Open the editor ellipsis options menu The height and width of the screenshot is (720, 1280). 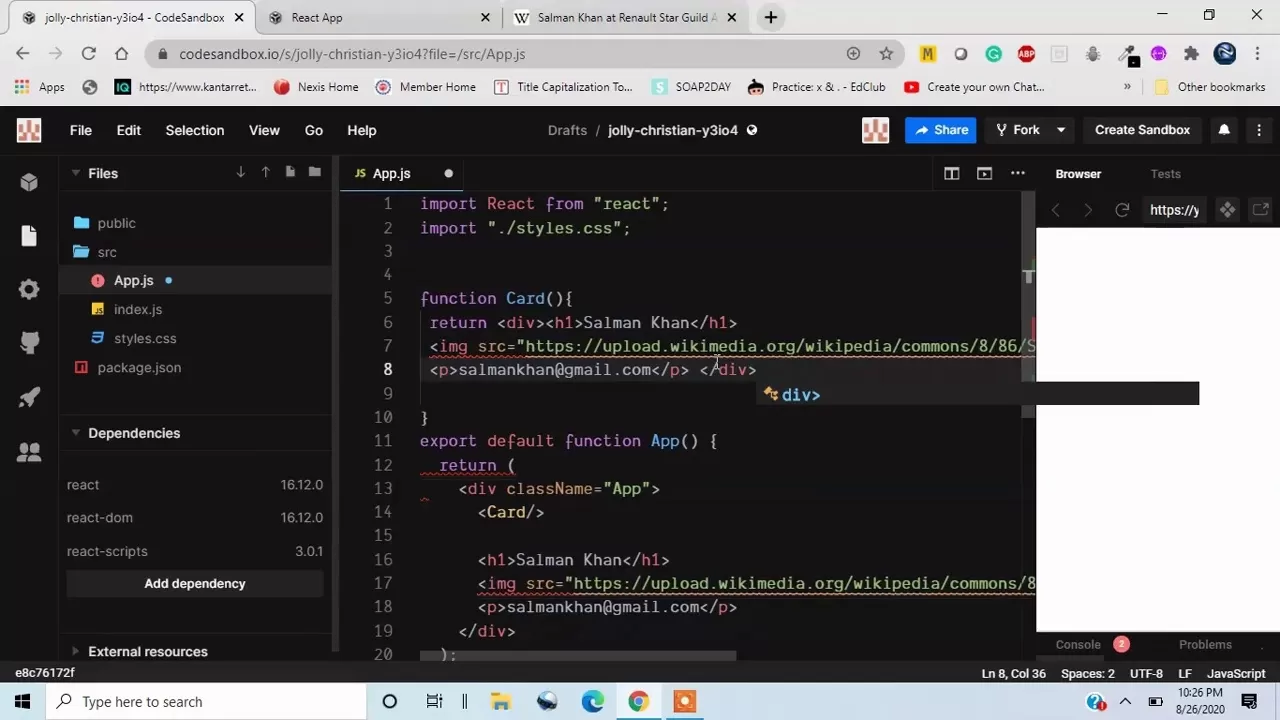(x=1017, y=173)
